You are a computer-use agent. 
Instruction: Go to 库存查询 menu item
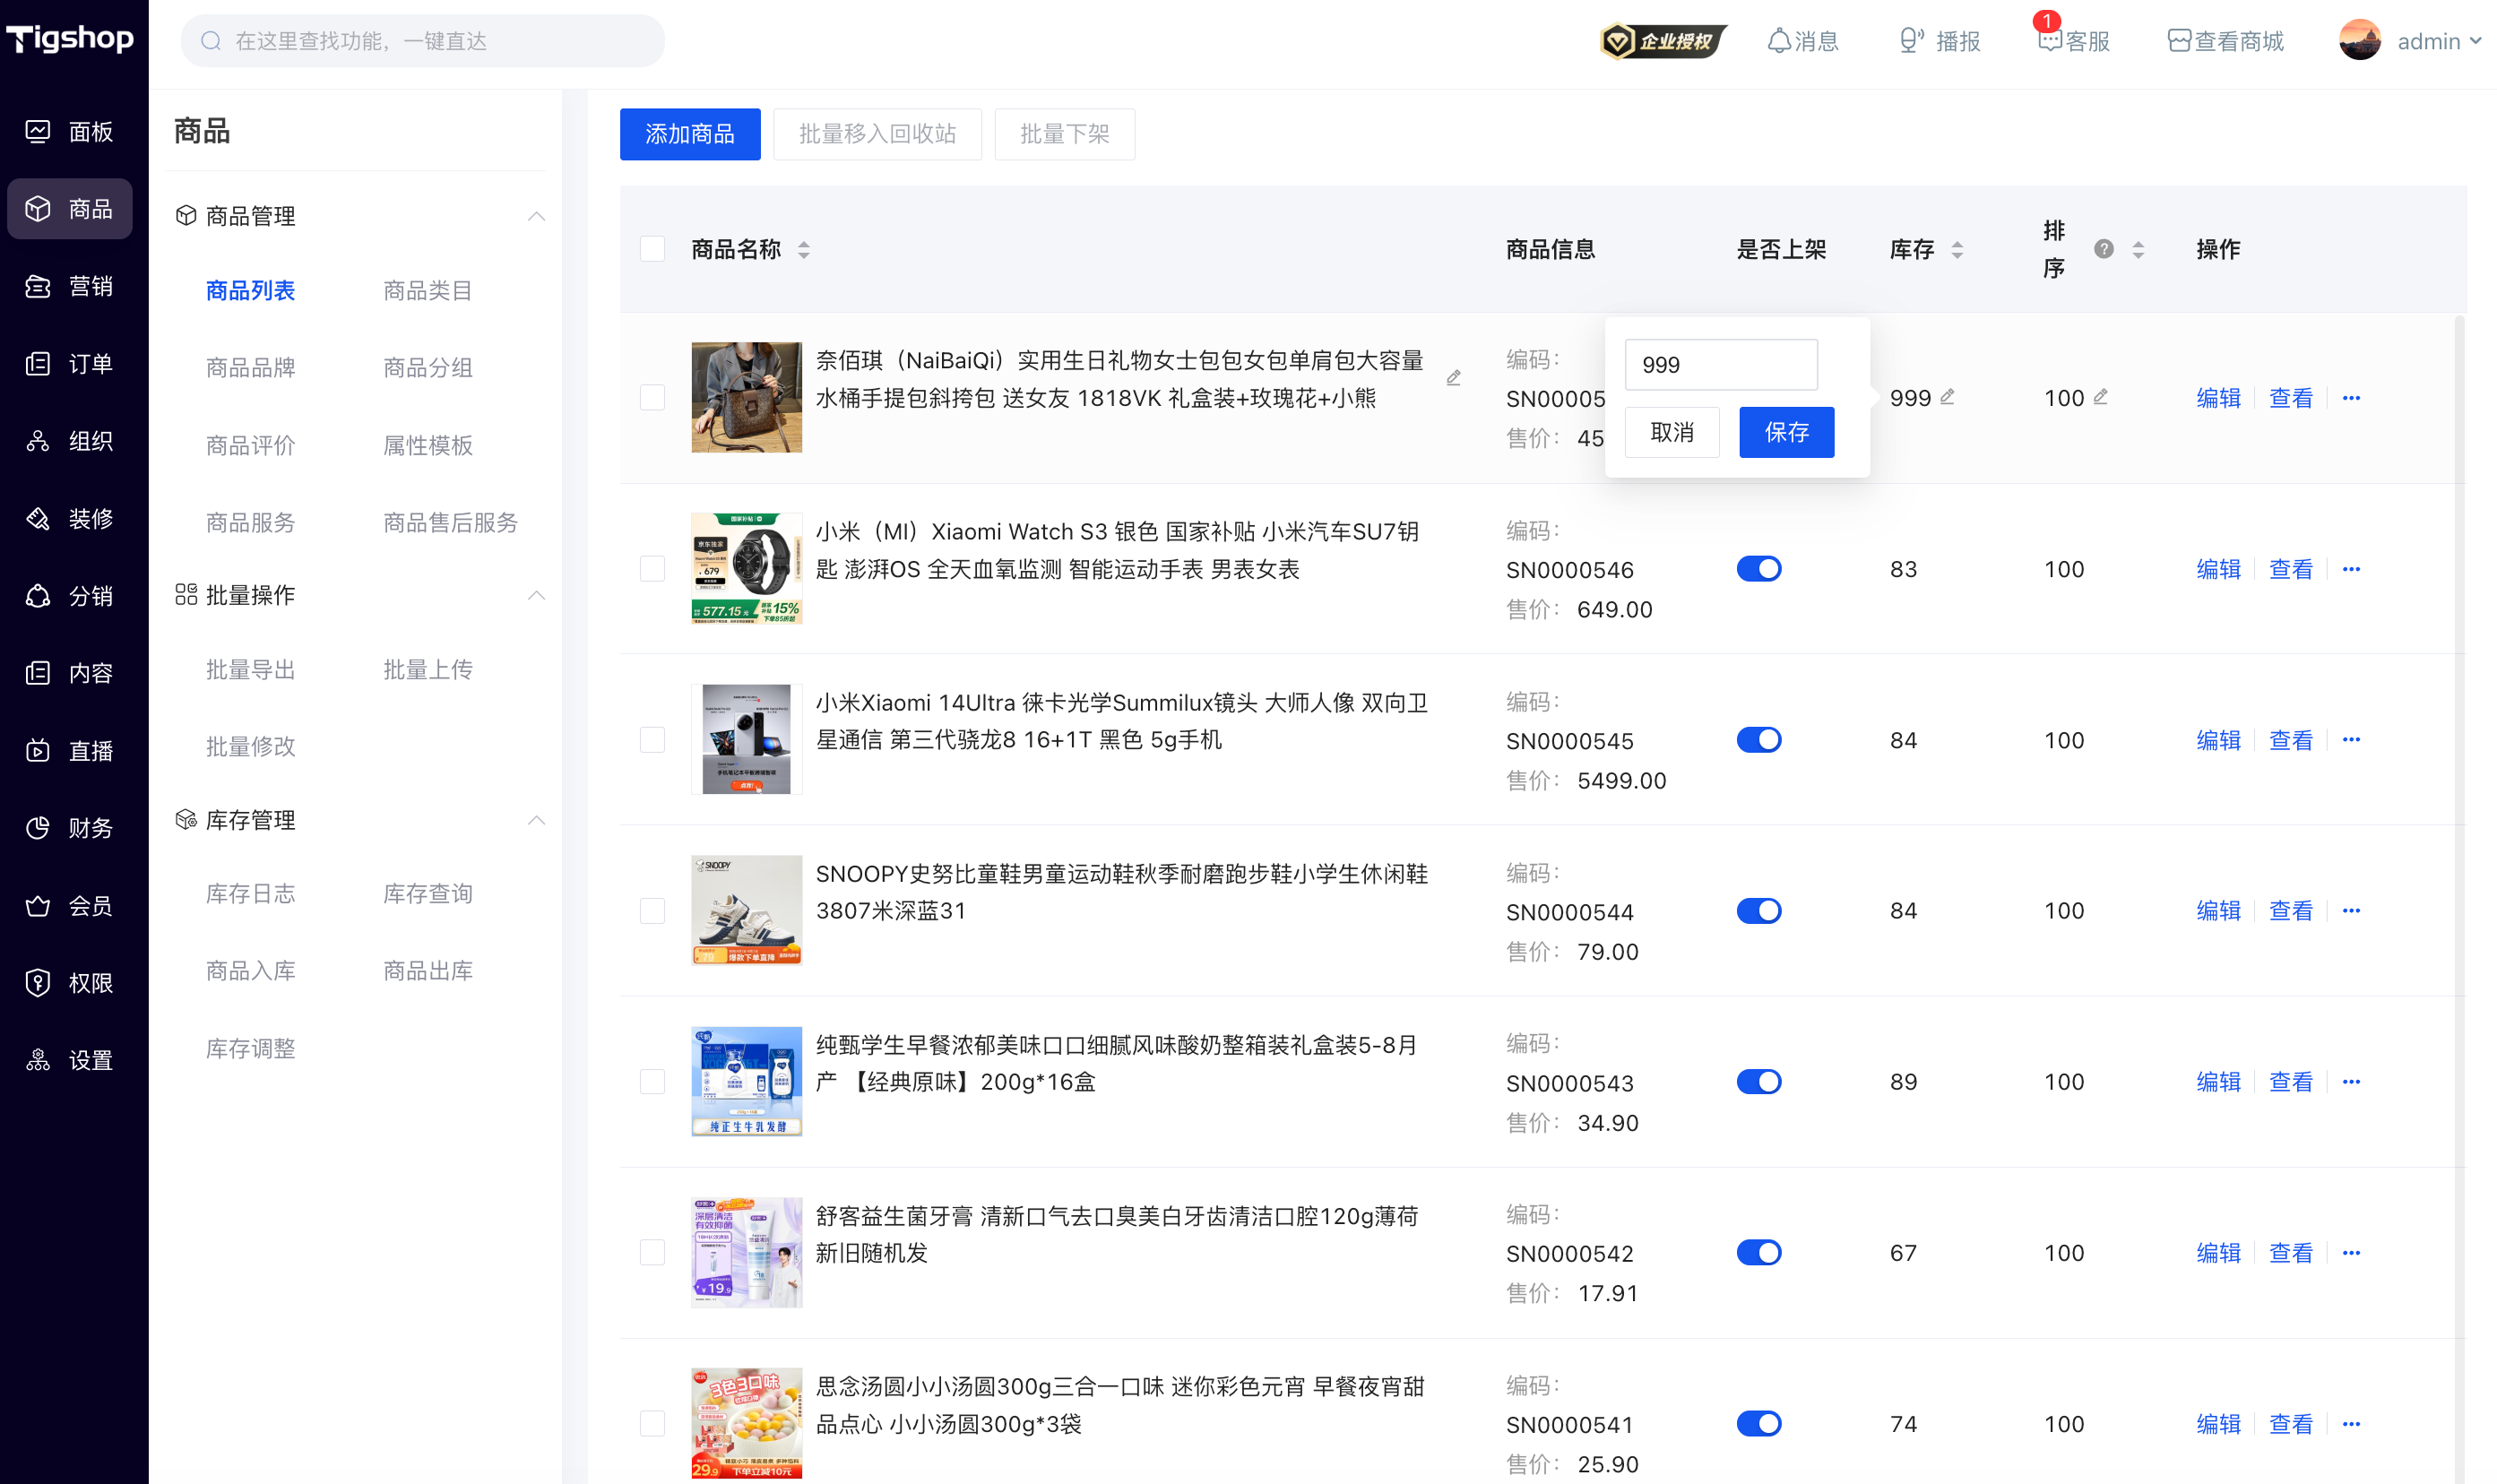(x=427, y=893)
